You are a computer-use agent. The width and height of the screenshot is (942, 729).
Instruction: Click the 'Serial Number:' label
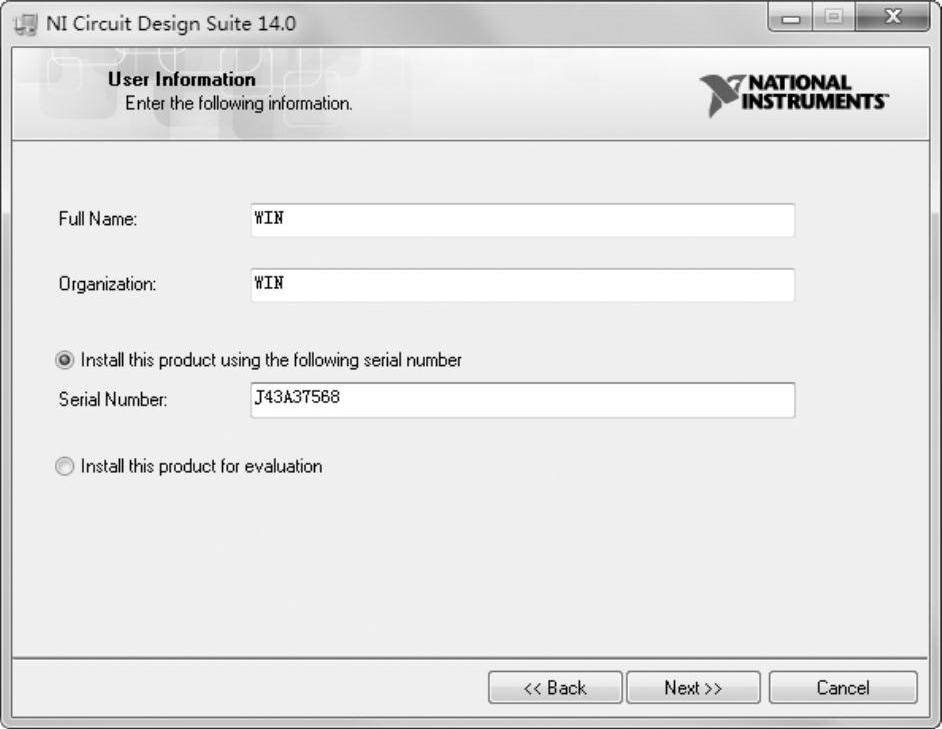(112, 399)
